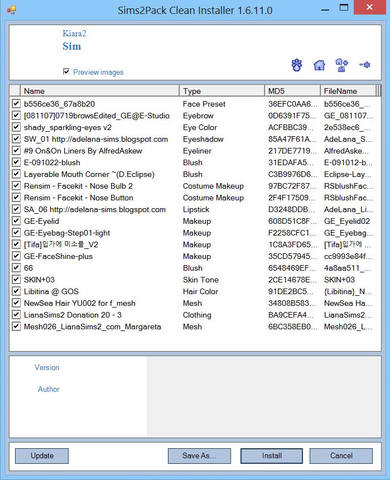This screenshot has width=390, height=480.
Task: Select Rensim - Facekit - Nose Bulb 2
Action: tap(78, 186)
